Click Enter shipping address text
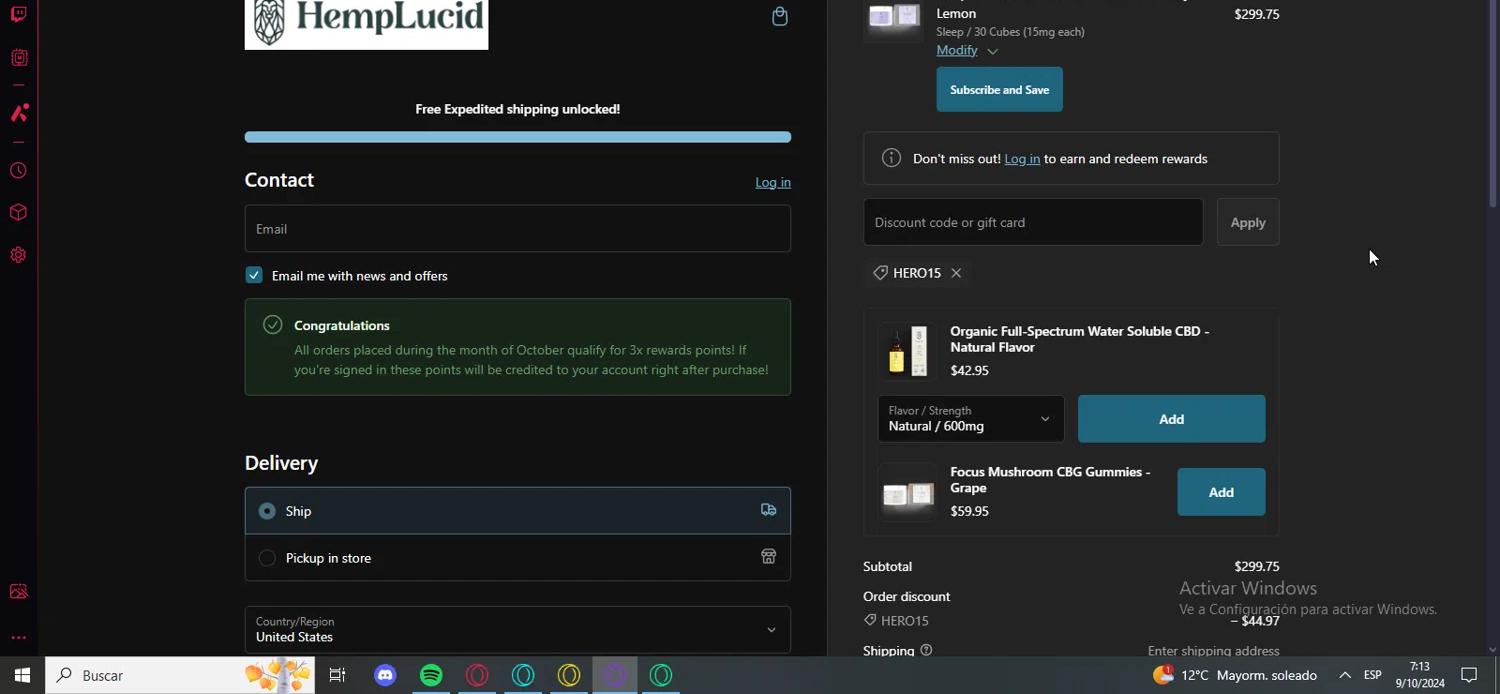 [1214, 651]
